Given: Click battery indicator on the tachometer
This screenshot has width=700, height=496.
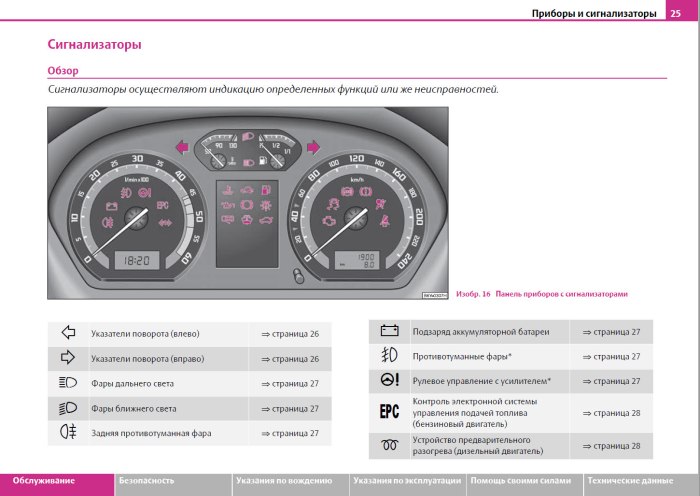Looking at the screenshot, I should (112, 206).
